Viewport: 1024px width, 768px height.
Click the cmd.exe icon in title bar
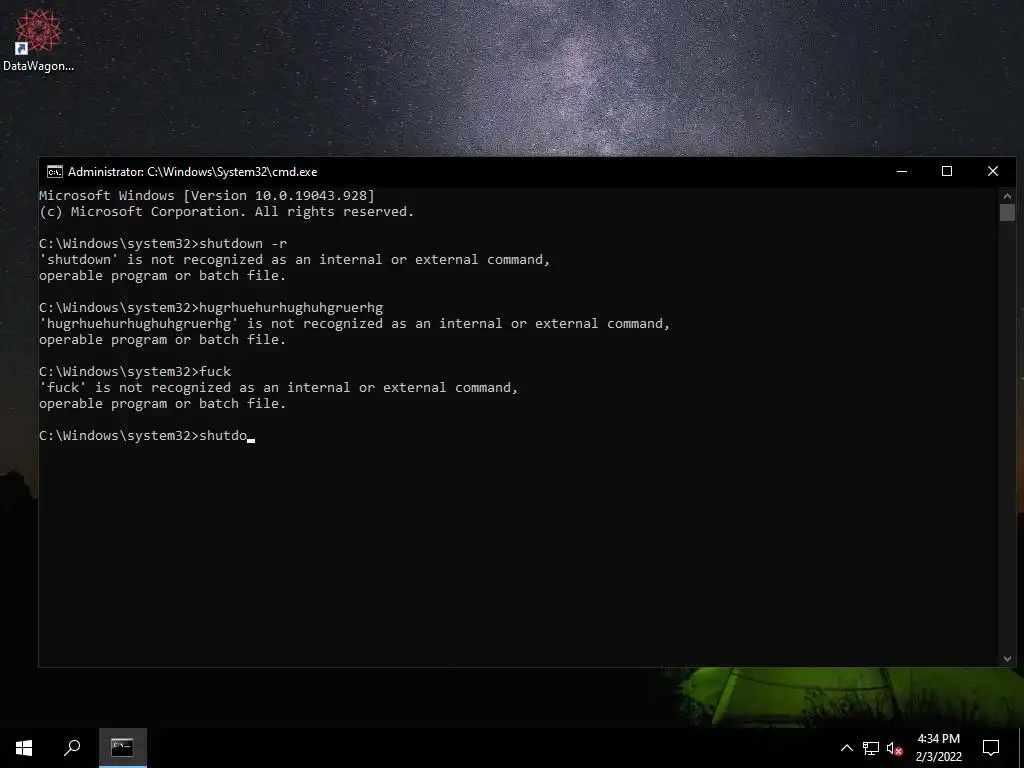(x=55, y=172)
